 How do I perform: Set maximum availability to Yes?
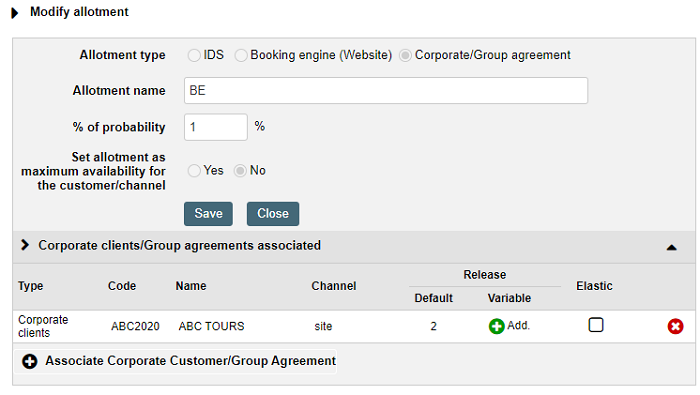(194, 170)
